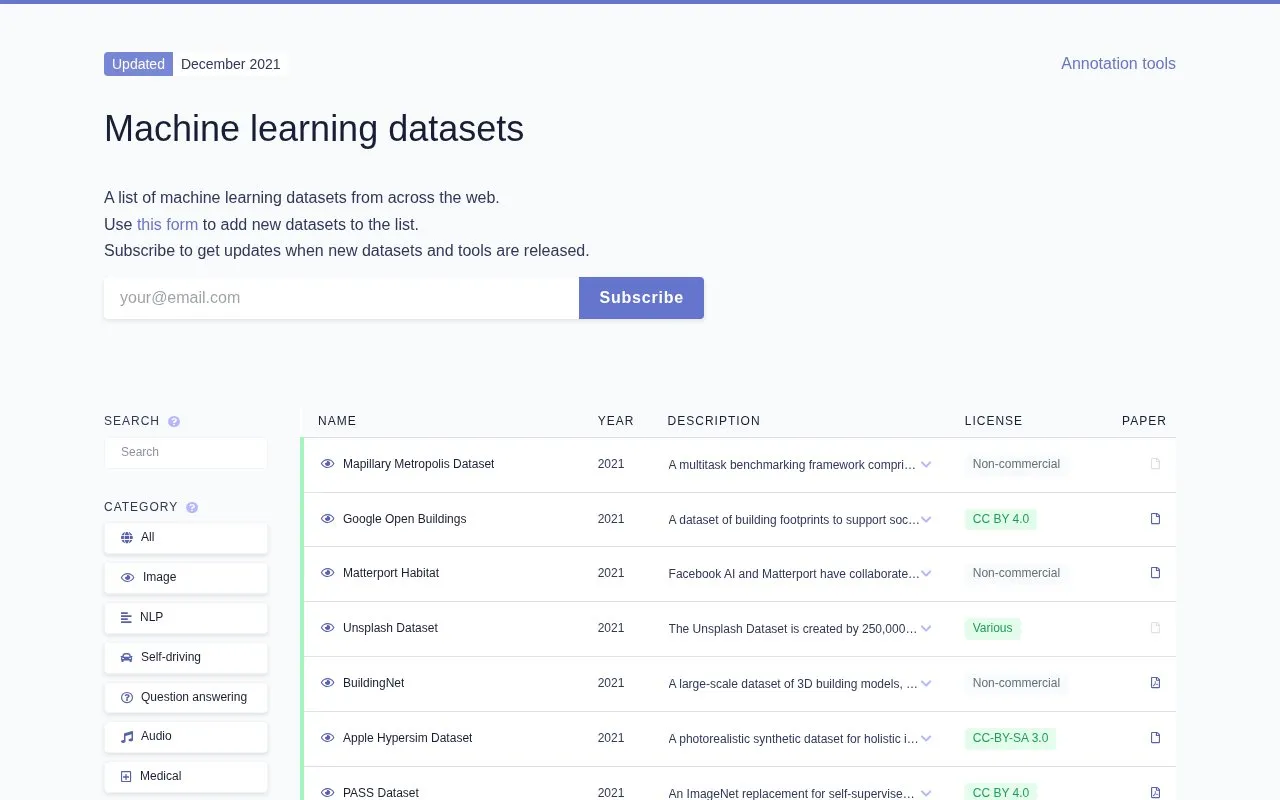Open Mapillary Metropolis Dataset name link
The width and height of the screenshot is (1280, 800).
(418, 464)
